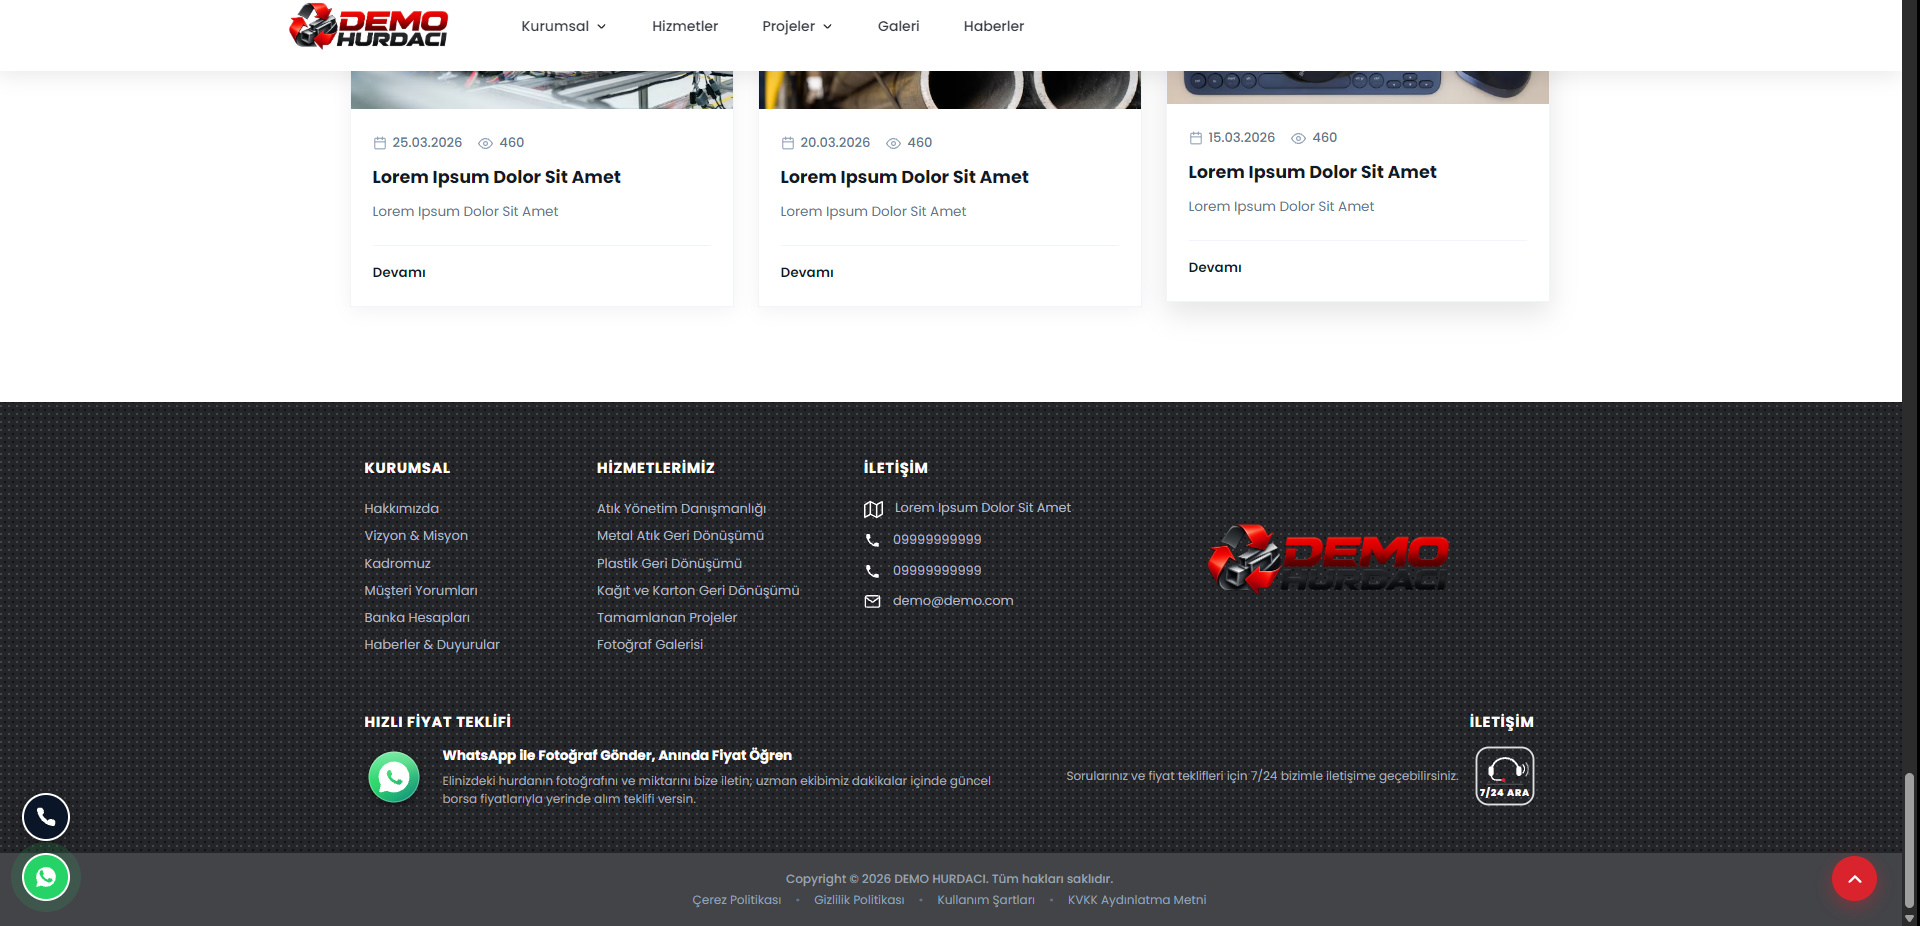Expand the Kurumsal dropdown menu

[x=563, y=26]
